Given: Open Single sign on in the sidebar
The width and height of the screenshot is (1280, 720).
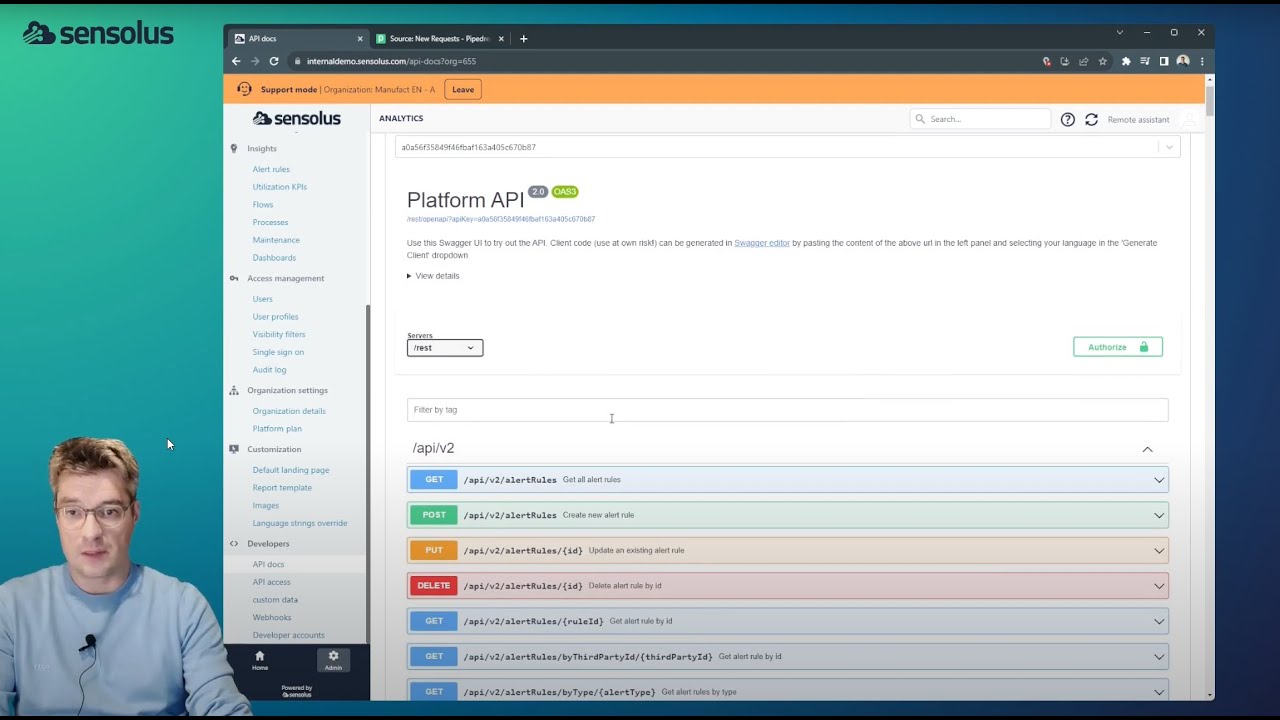Looking at the screenshot, I should pos(278,352).
